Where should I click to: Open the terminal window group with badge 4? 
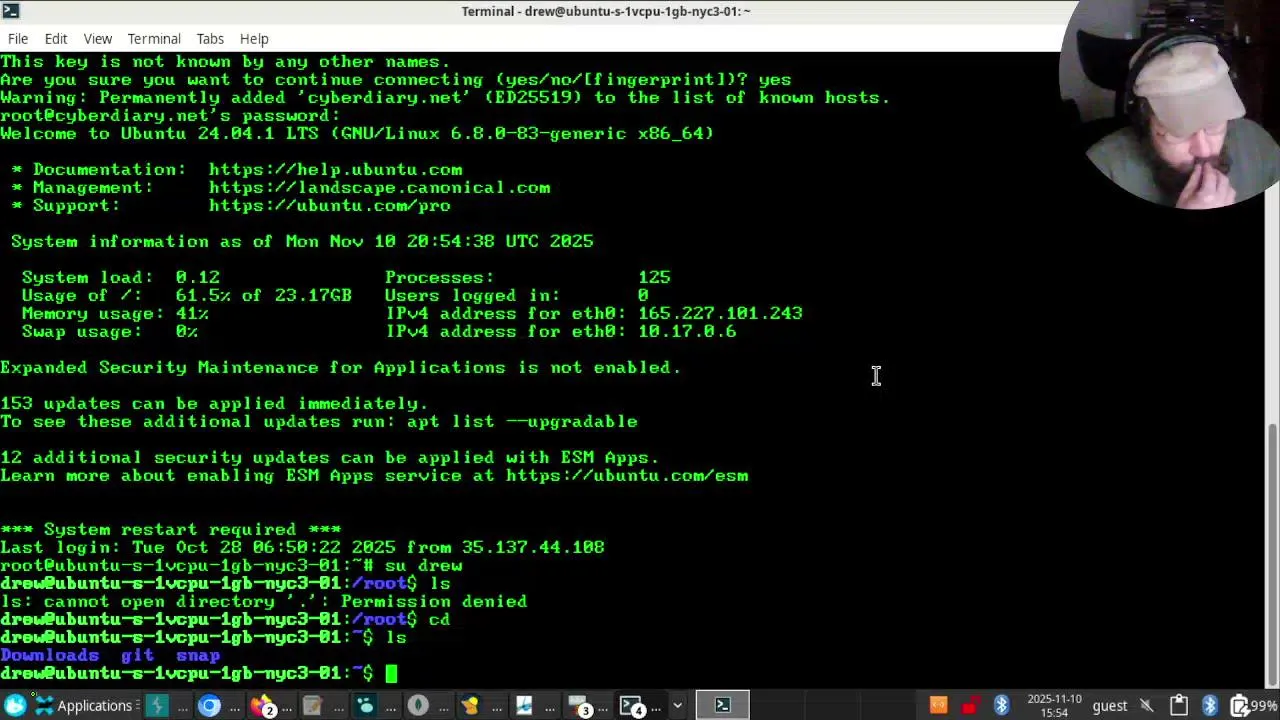632,705
